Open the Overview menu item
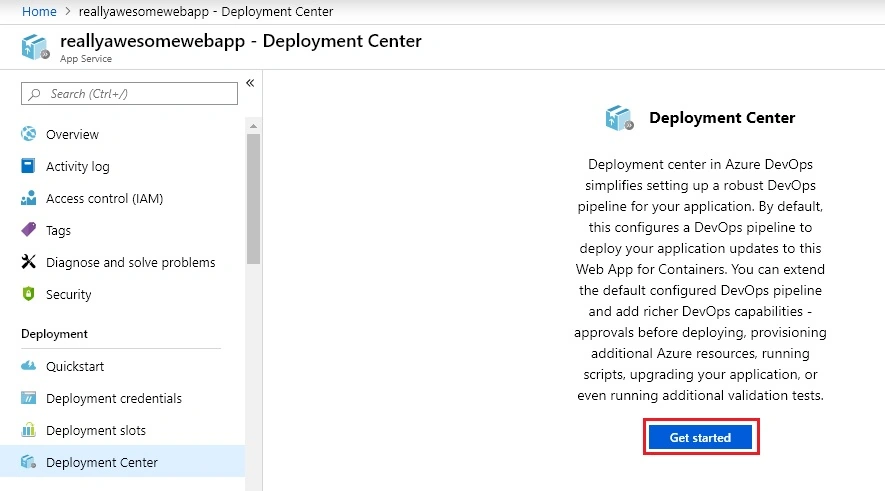885x491 pixels. (x=122, y=134)
